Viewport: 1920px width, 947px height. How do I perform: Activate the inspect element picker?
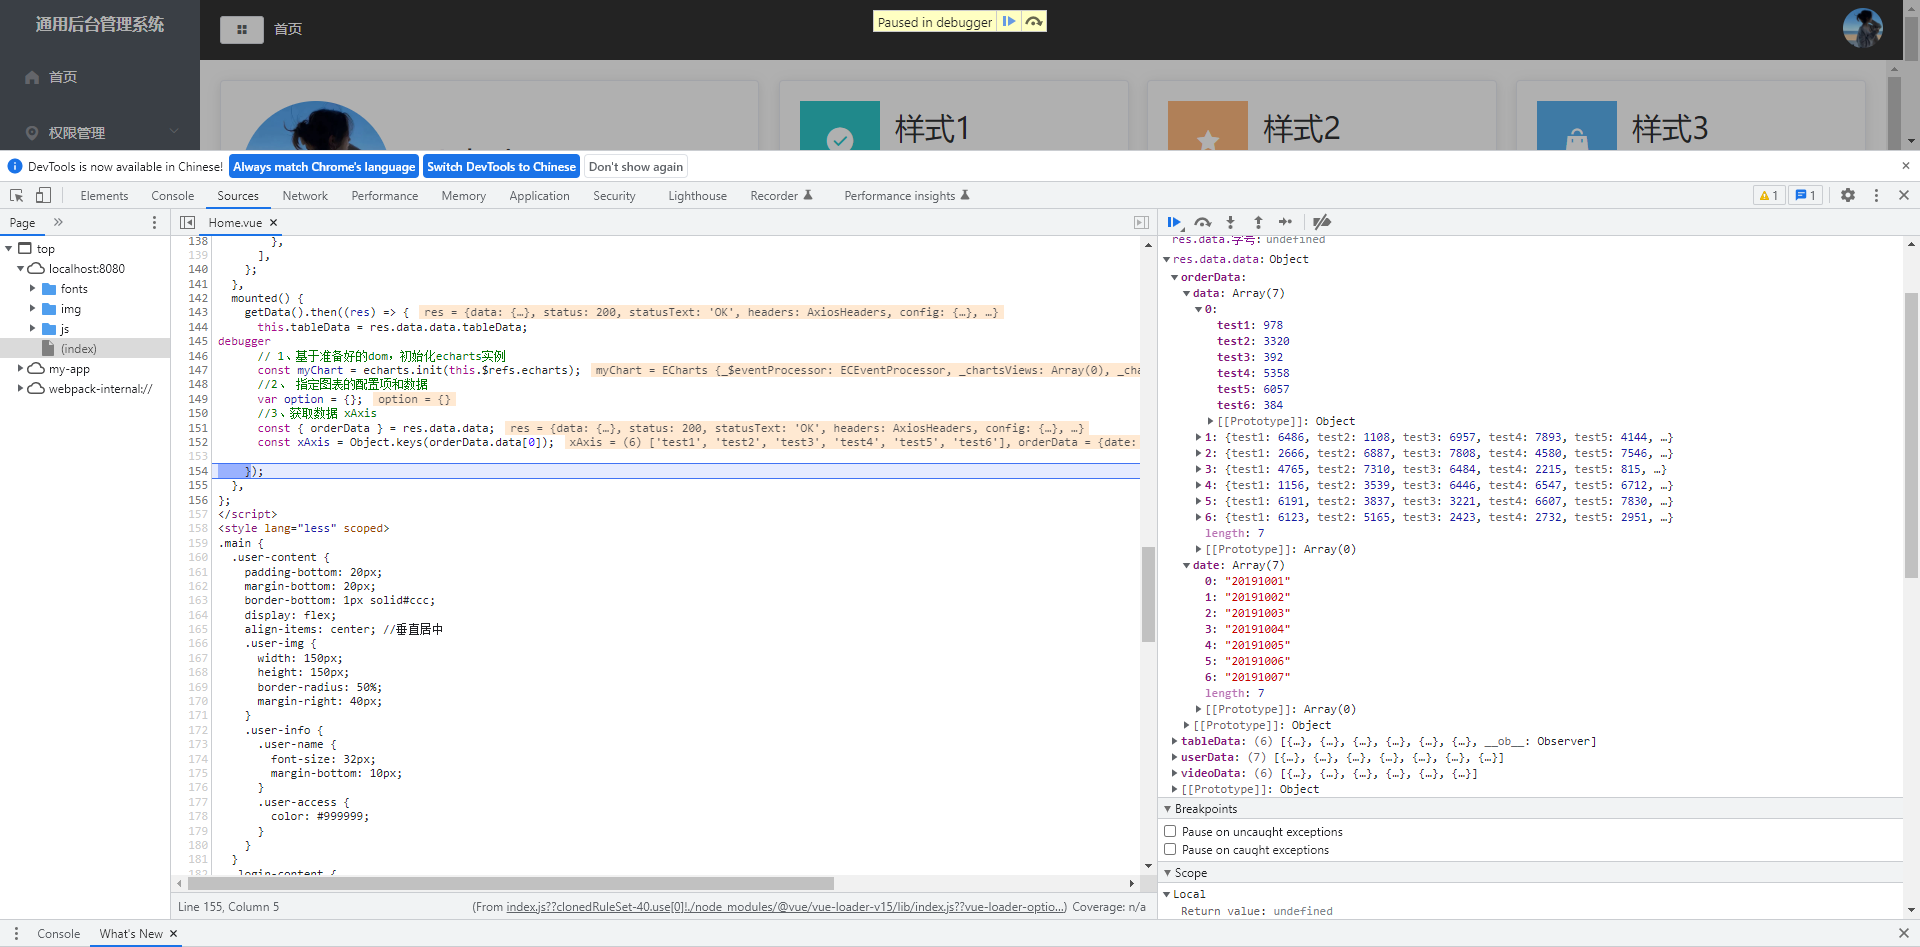coord(16,196)
